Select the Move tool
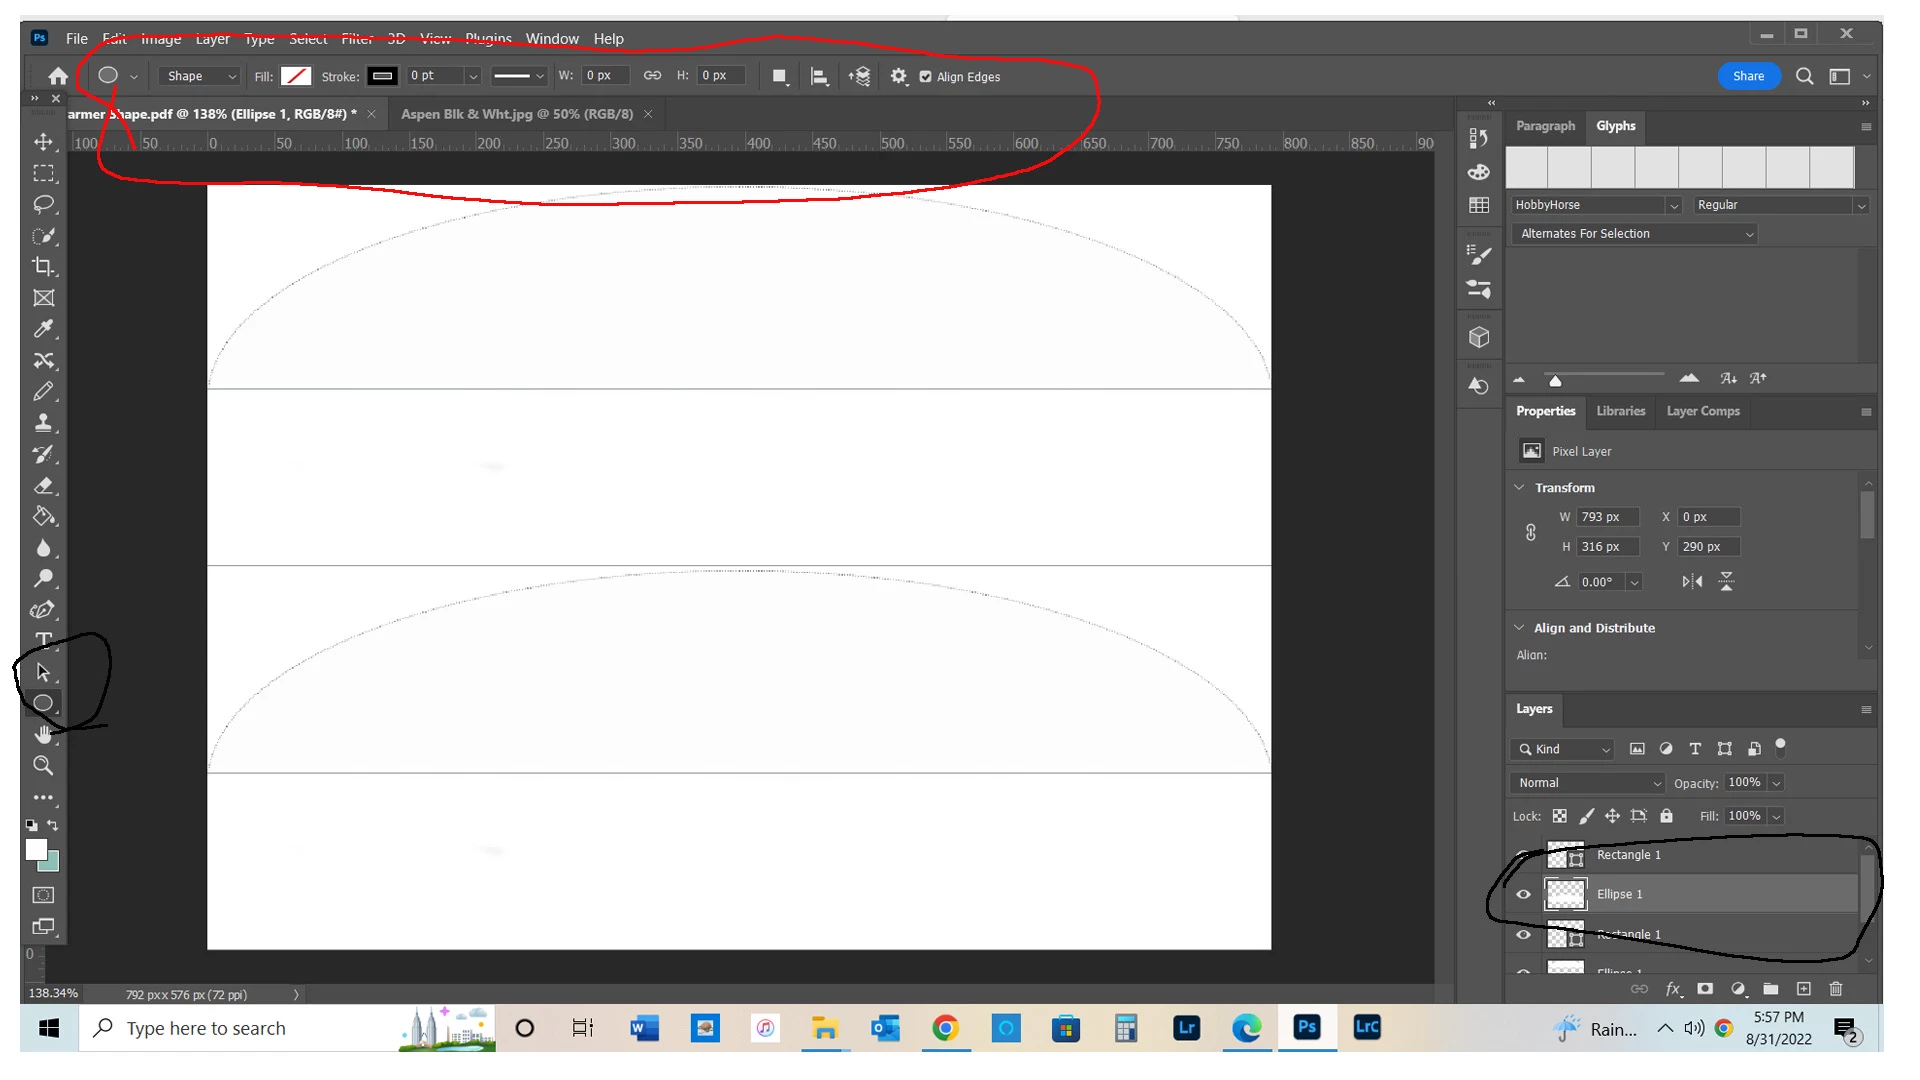The width and height of the screenshot is (1920, 1080). pos(43,142)
